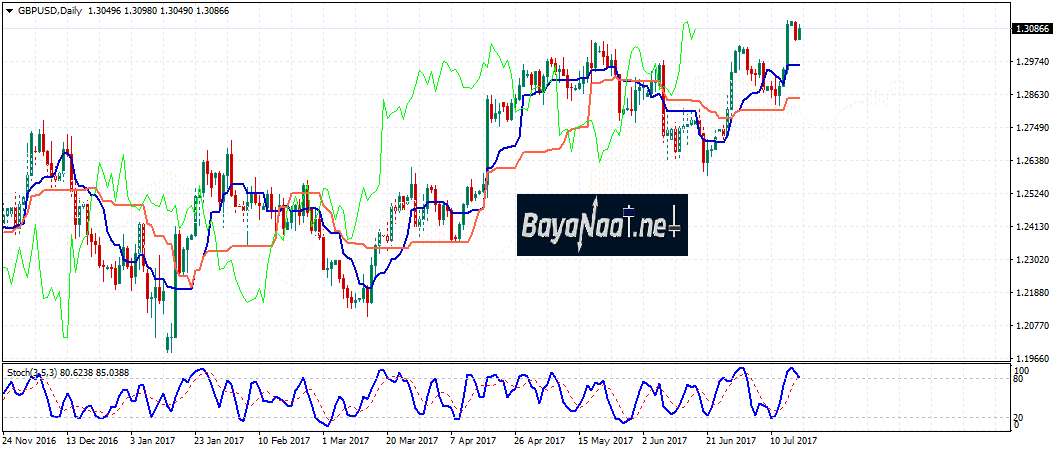The width and height of the screenshot is (1053, 452).
Task: Click the BayaNaat.net watermark logo
Action: (x=602, y=224)
